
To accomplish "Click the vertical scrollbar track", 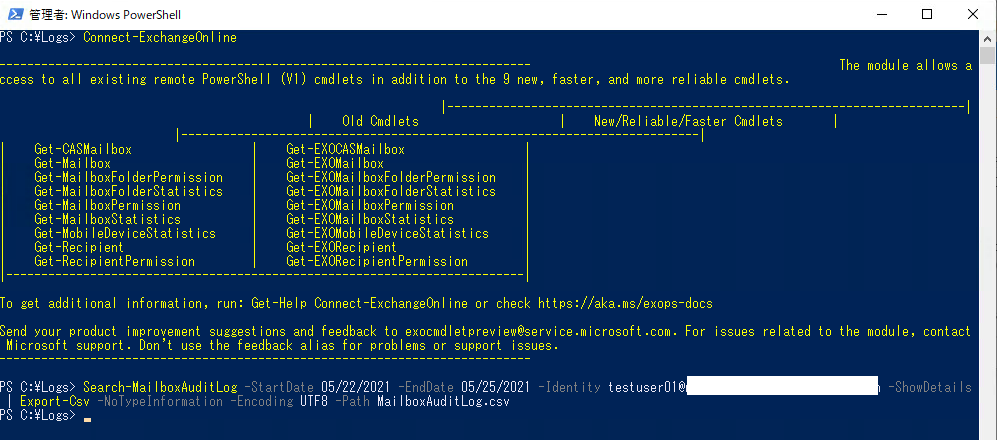I will (x=988, y=250).
